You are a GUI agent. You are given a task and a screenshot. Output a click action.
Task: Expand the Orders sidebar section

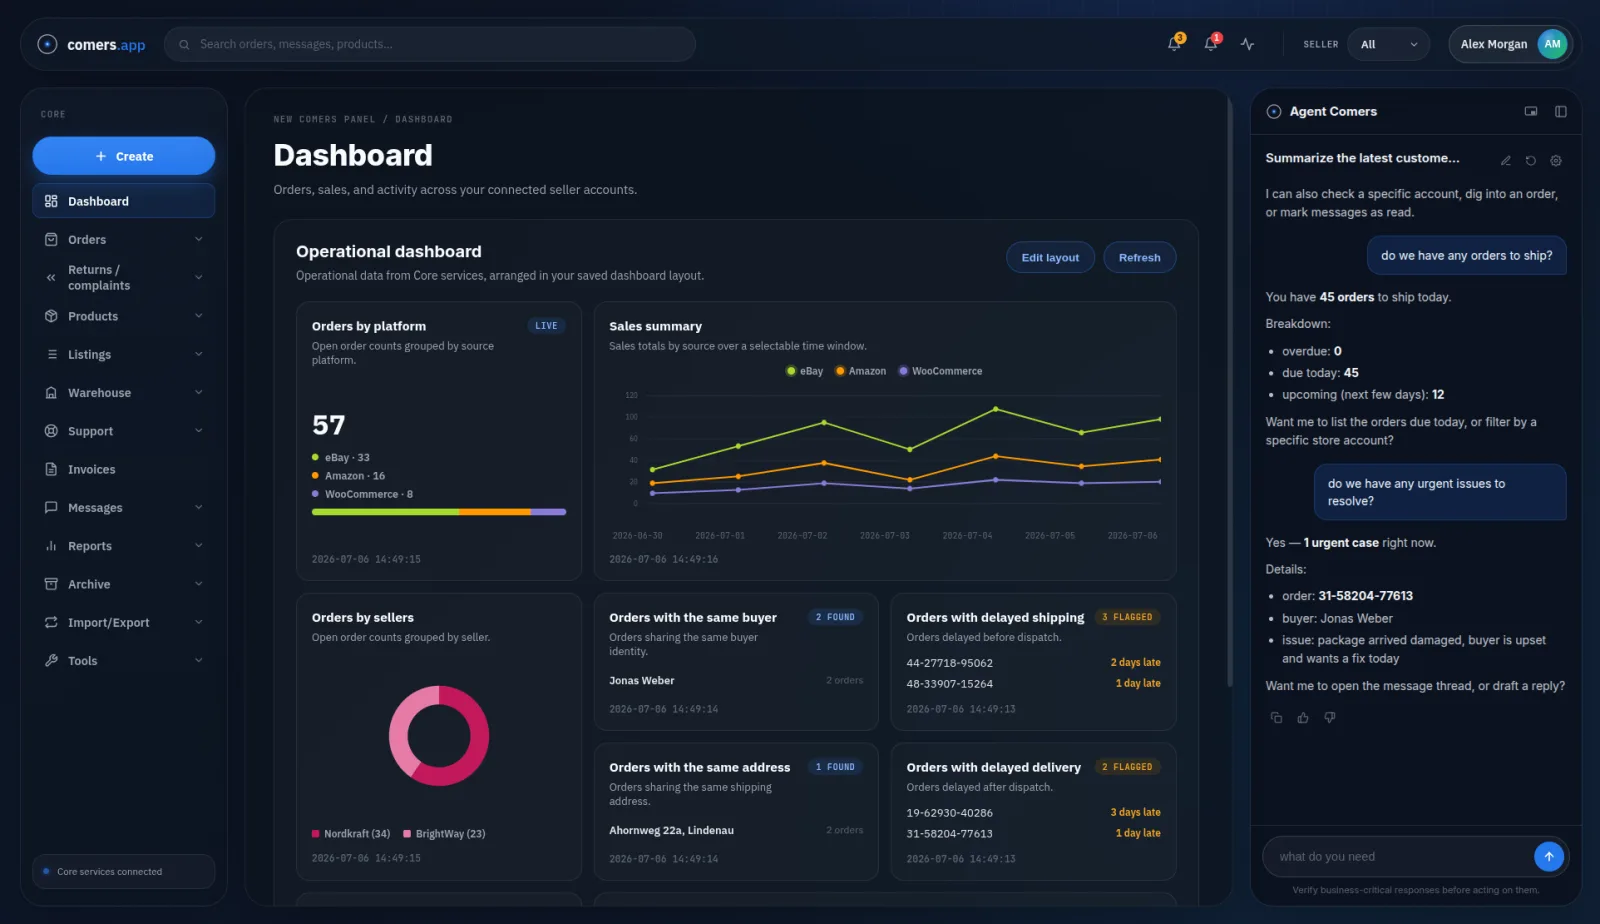198,239
